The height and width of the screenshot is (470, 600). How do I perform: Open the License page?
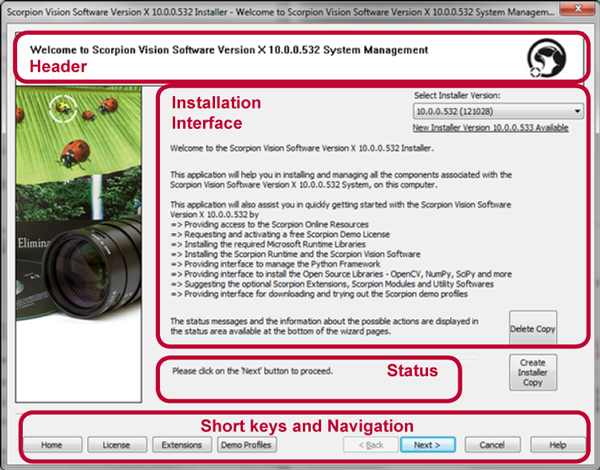click(117, 445)
